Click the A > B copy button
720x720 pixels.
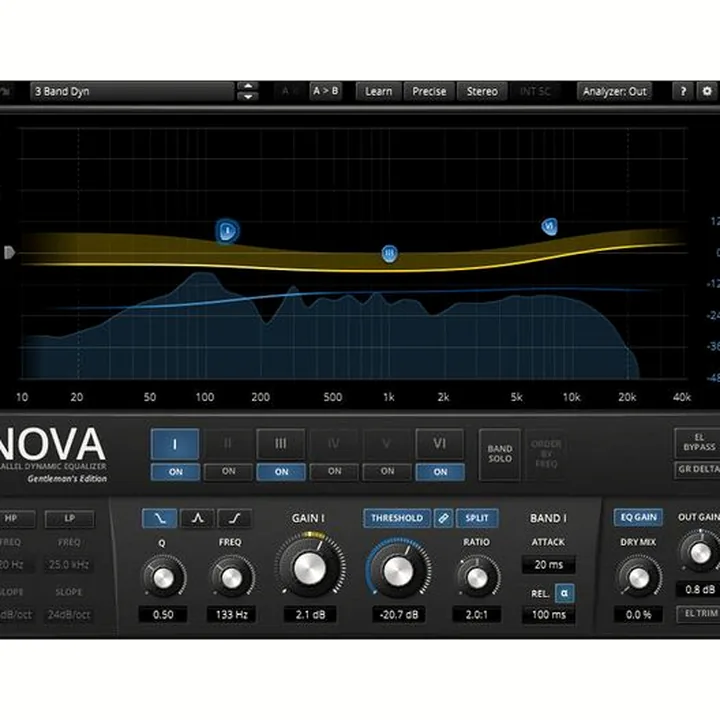tap(325, 91)
